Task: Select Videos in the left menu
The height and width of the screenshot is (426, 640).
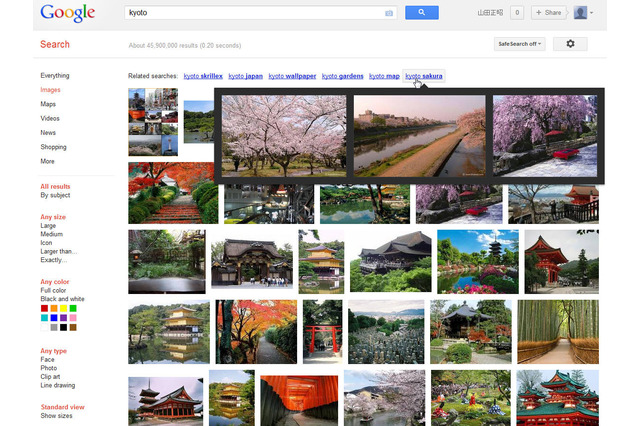Action: [50, 118]
